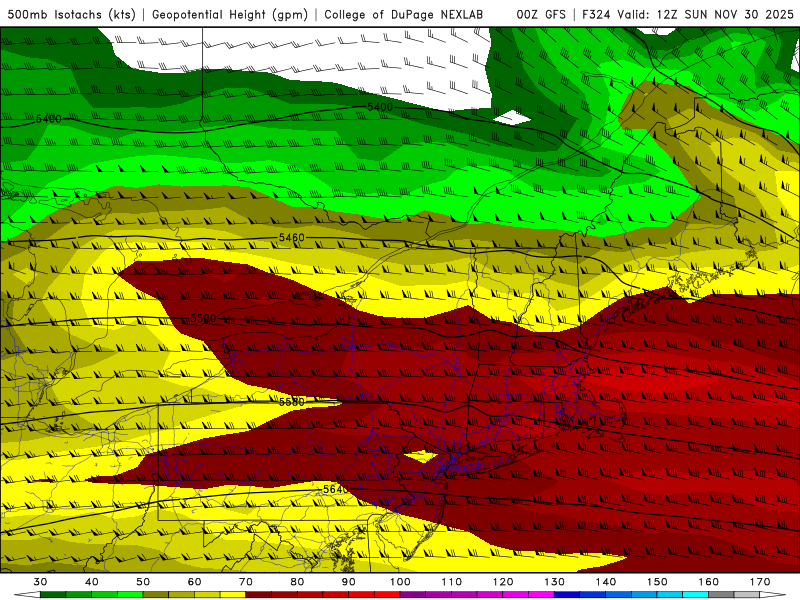Click the 'College of DuPage NEXLAB' text
800x600 pixels.
coord(403,14)
